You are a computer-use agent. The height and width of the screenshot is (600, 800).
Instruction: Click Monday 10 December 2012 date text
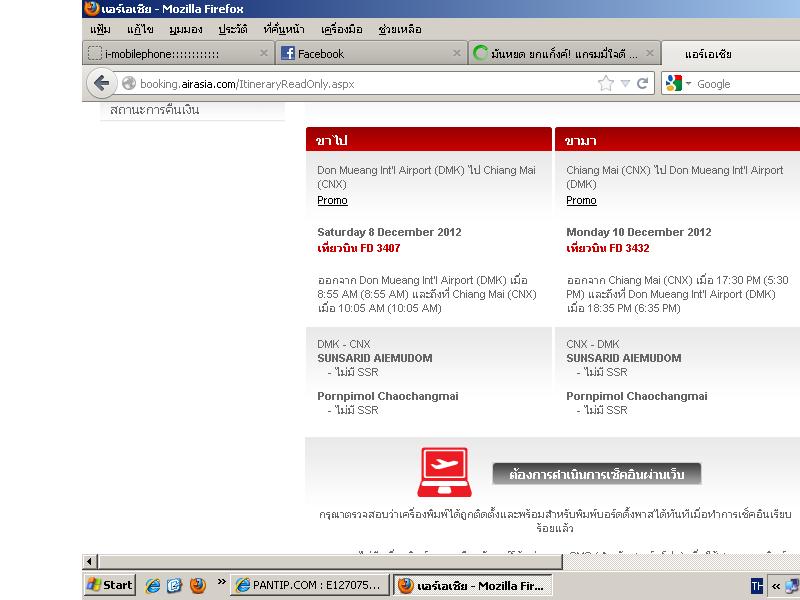[x=639, y=232]
